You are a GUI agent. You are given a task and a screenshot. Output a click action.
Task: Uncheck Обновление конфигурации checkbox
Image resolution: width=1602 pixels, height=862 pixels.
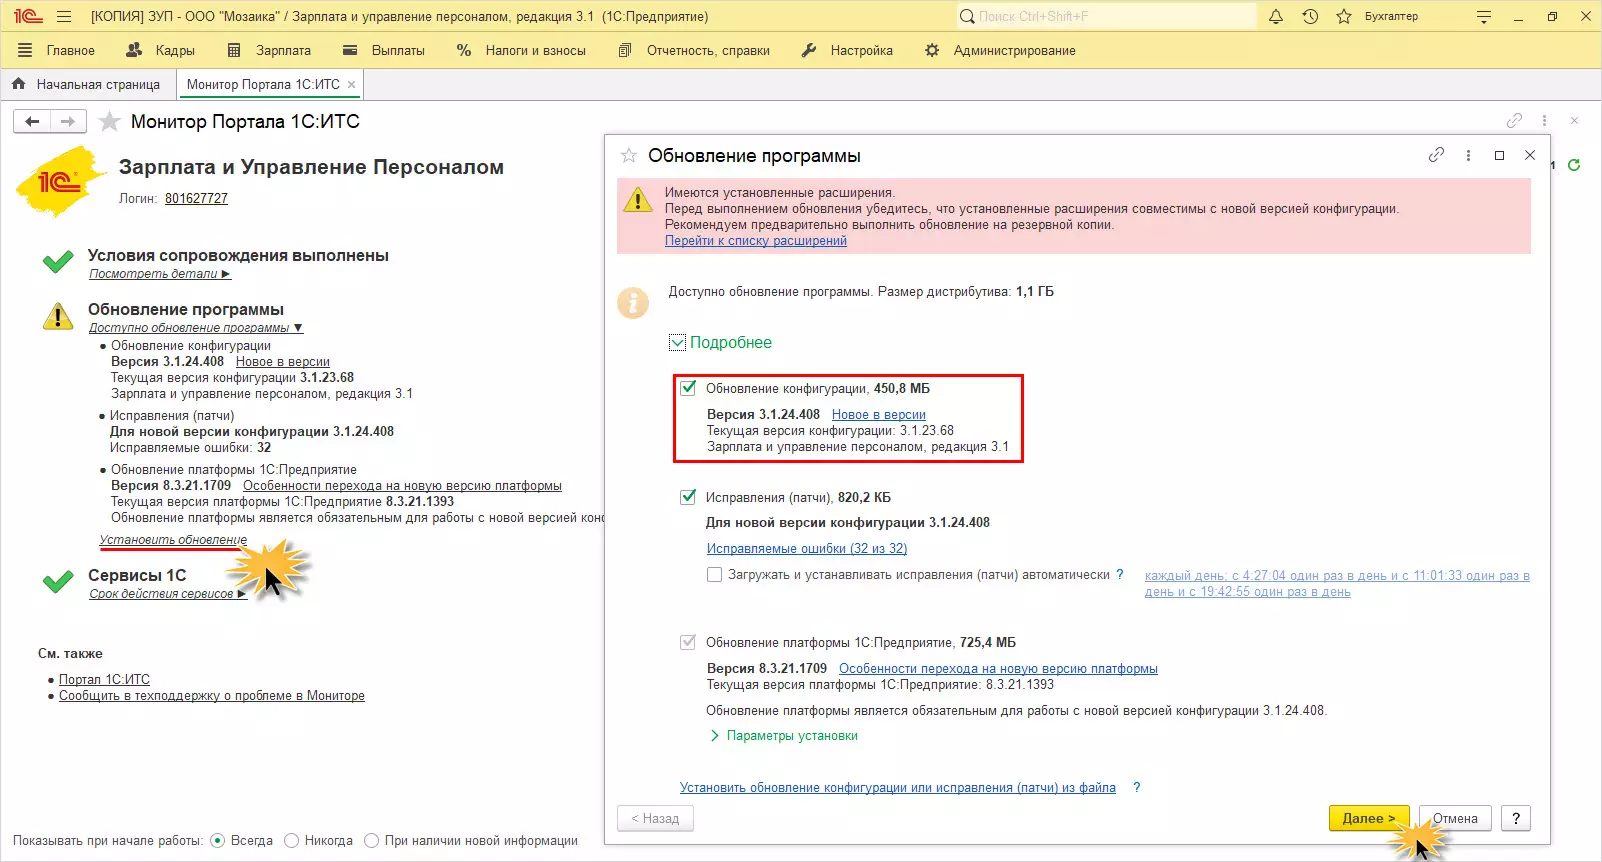click(x=688, y=388)
